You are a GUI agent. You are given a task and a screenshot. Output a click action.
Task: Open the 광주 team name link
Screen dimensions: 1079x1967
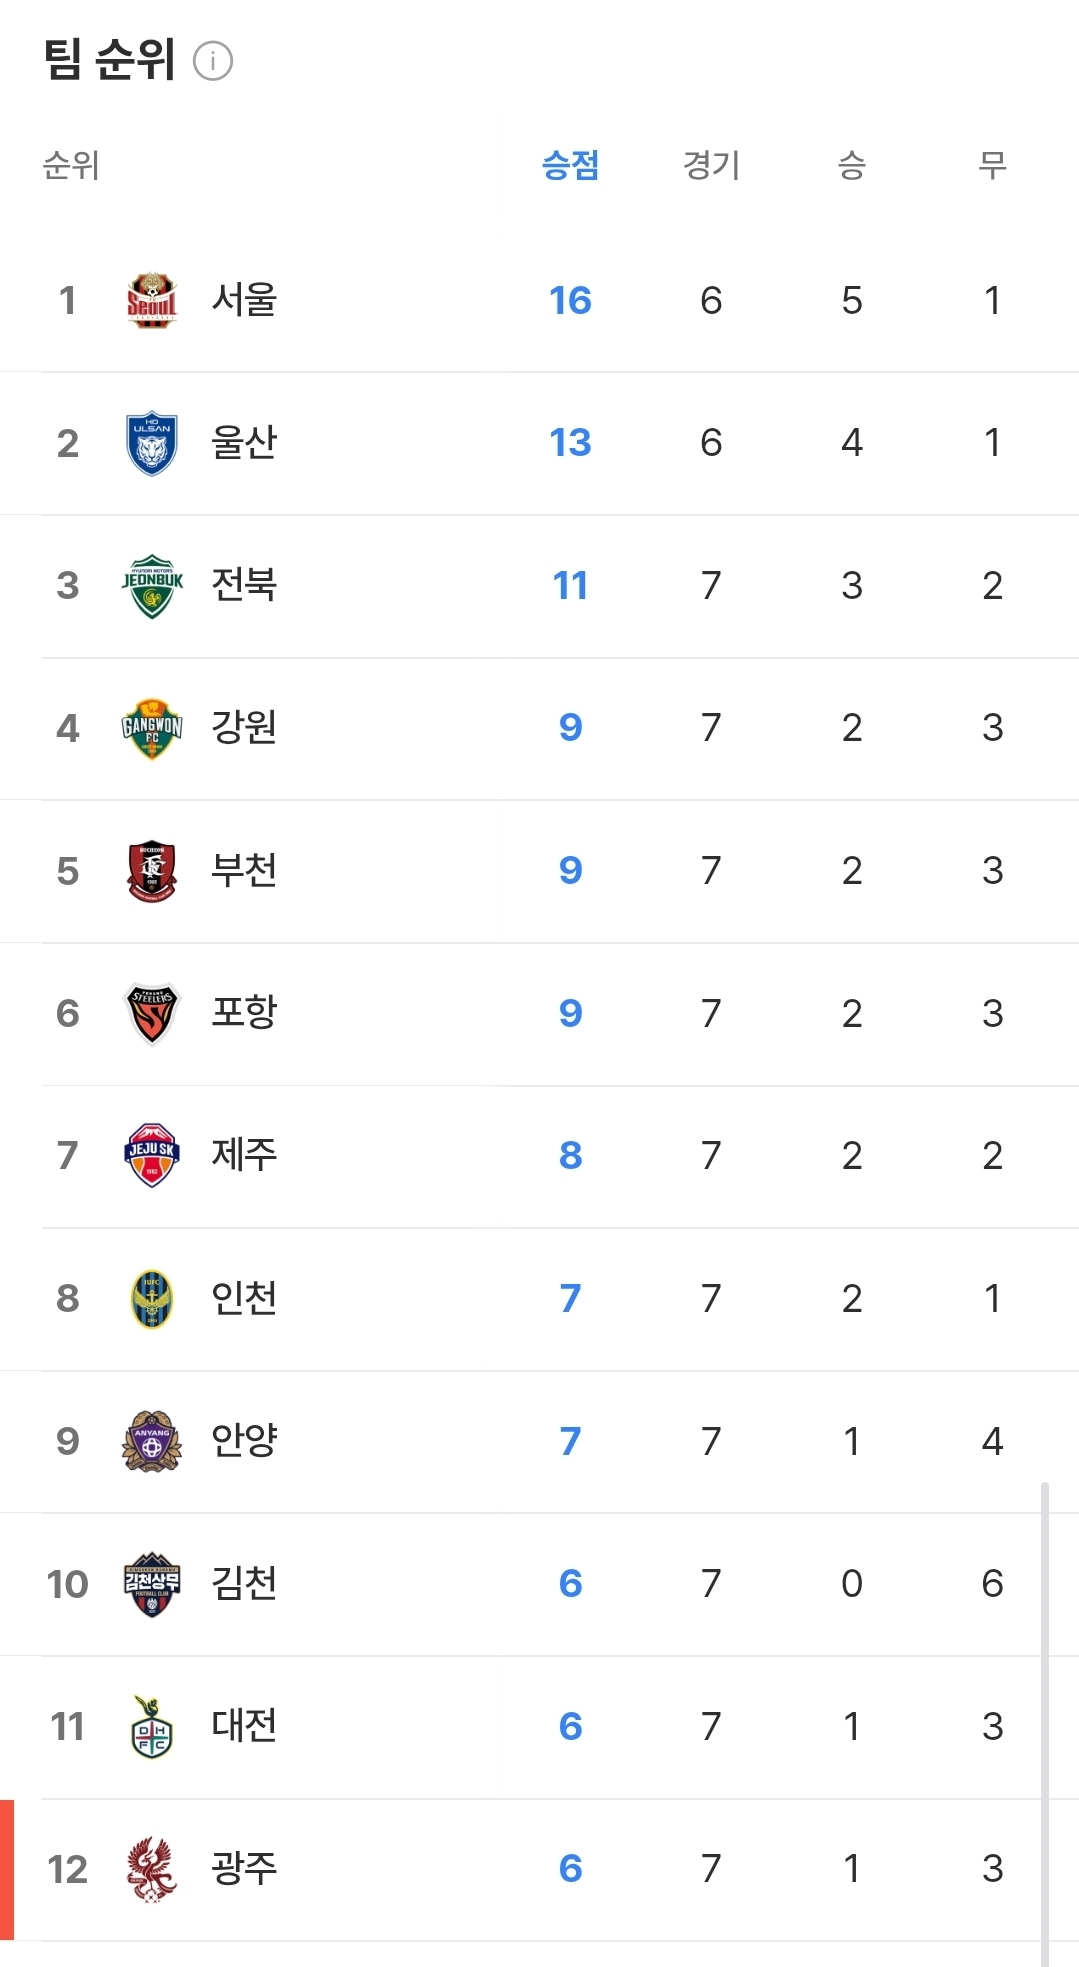tap(244, 1869)
